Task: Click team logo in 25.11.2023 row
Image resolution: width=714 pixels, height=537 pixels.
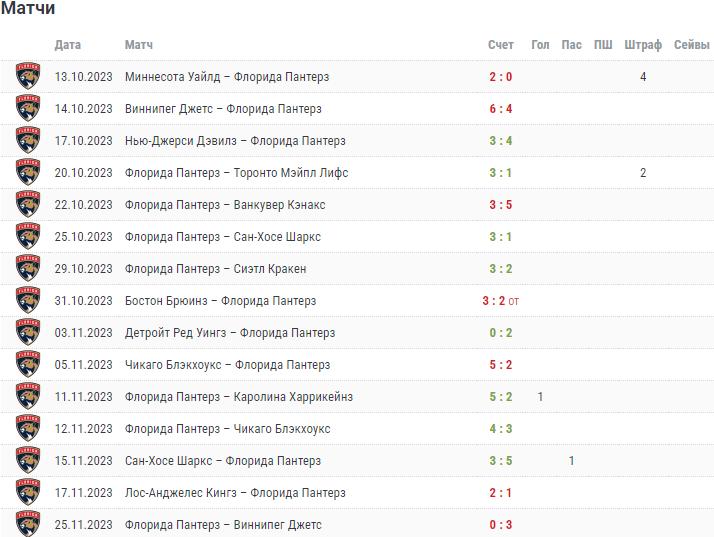Action: (28, 524)
